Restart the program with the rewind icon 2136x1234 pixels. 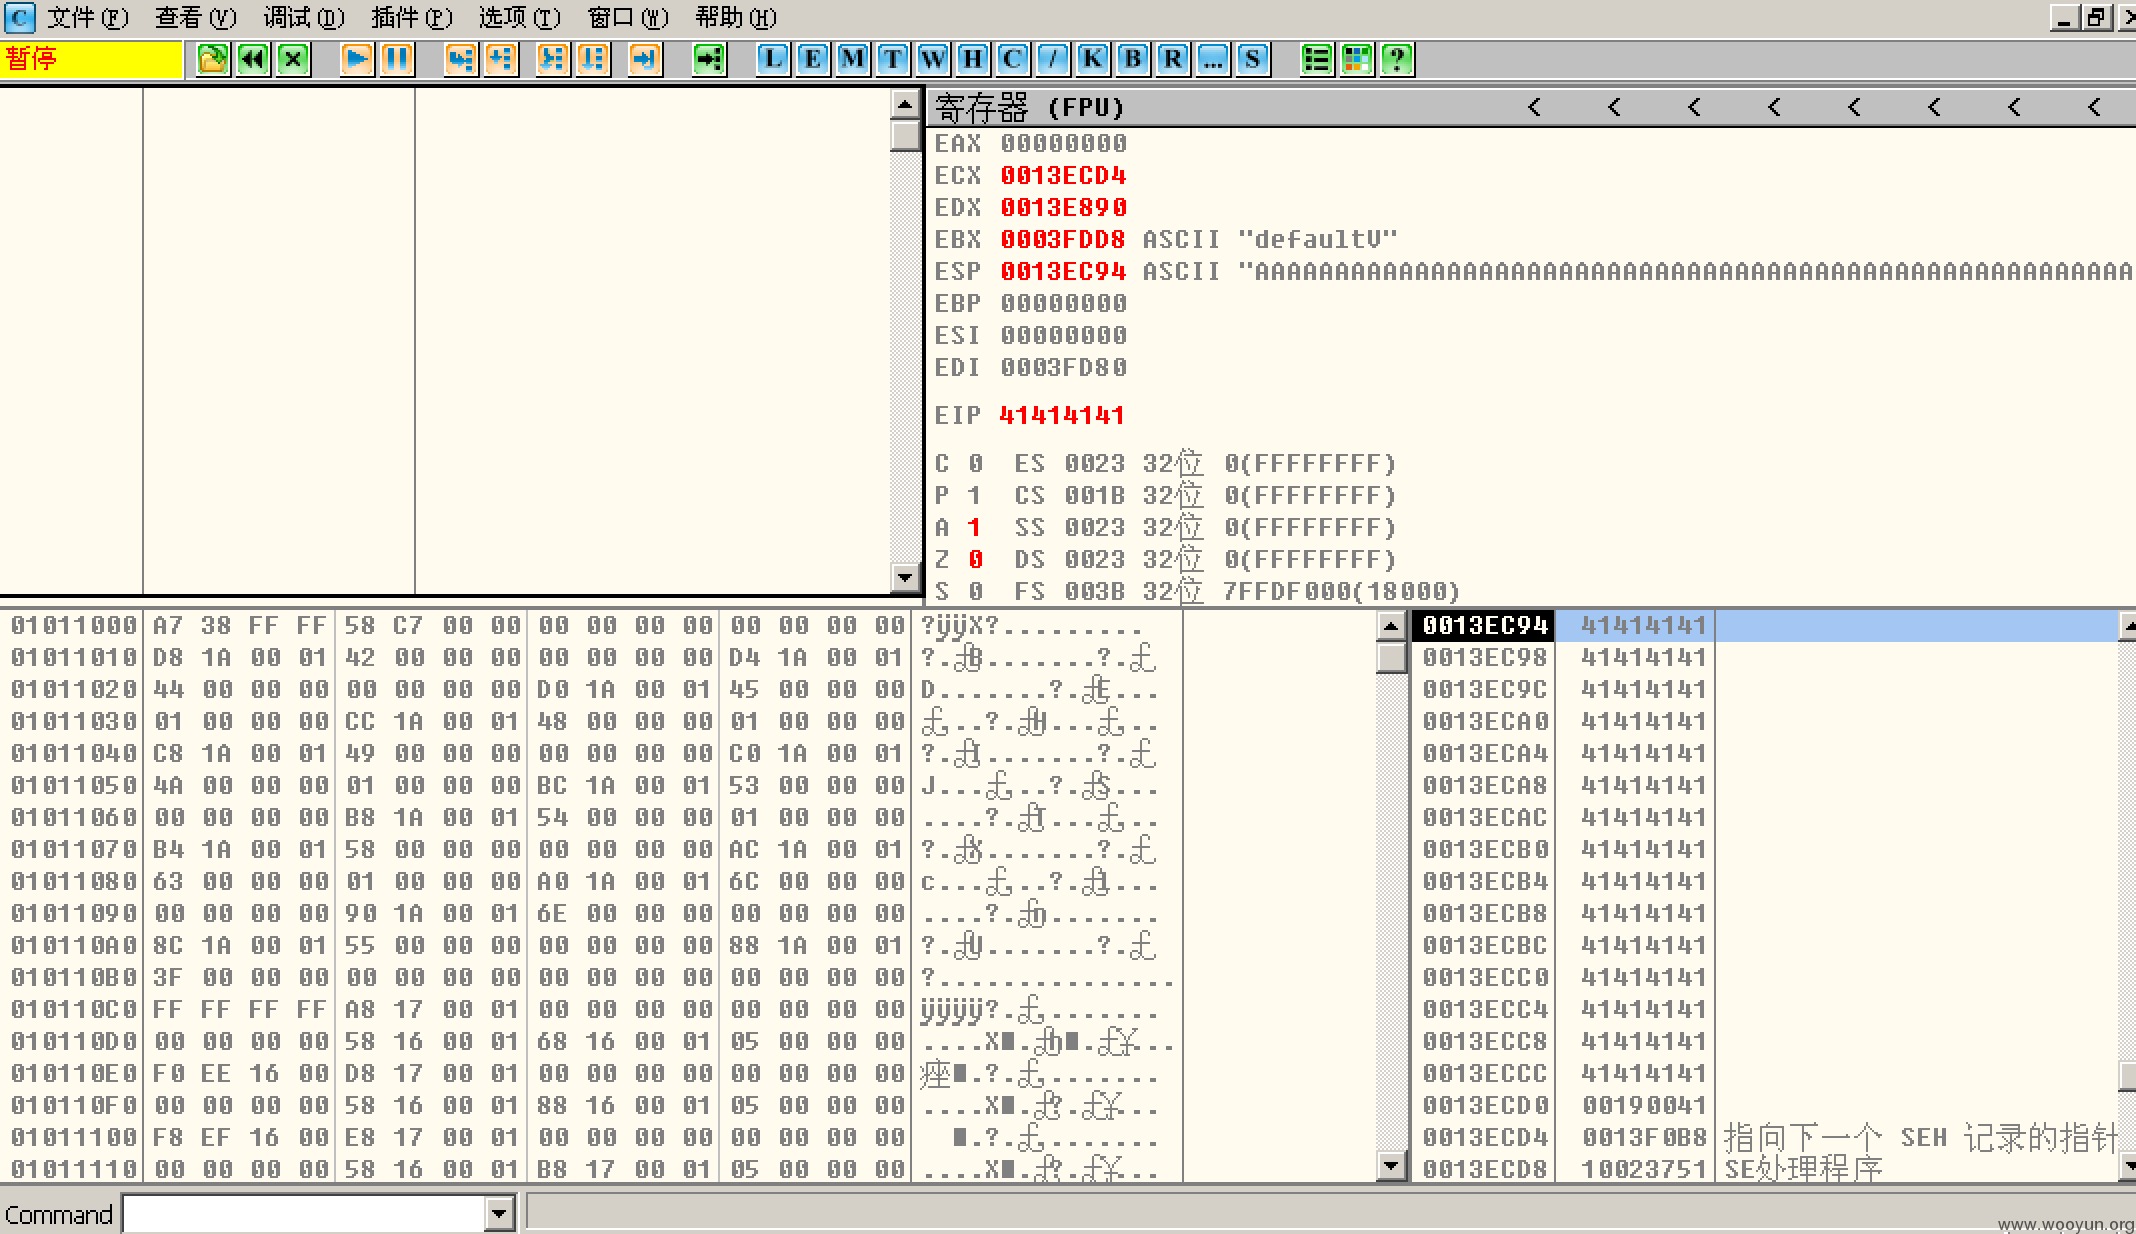(253, 59)
